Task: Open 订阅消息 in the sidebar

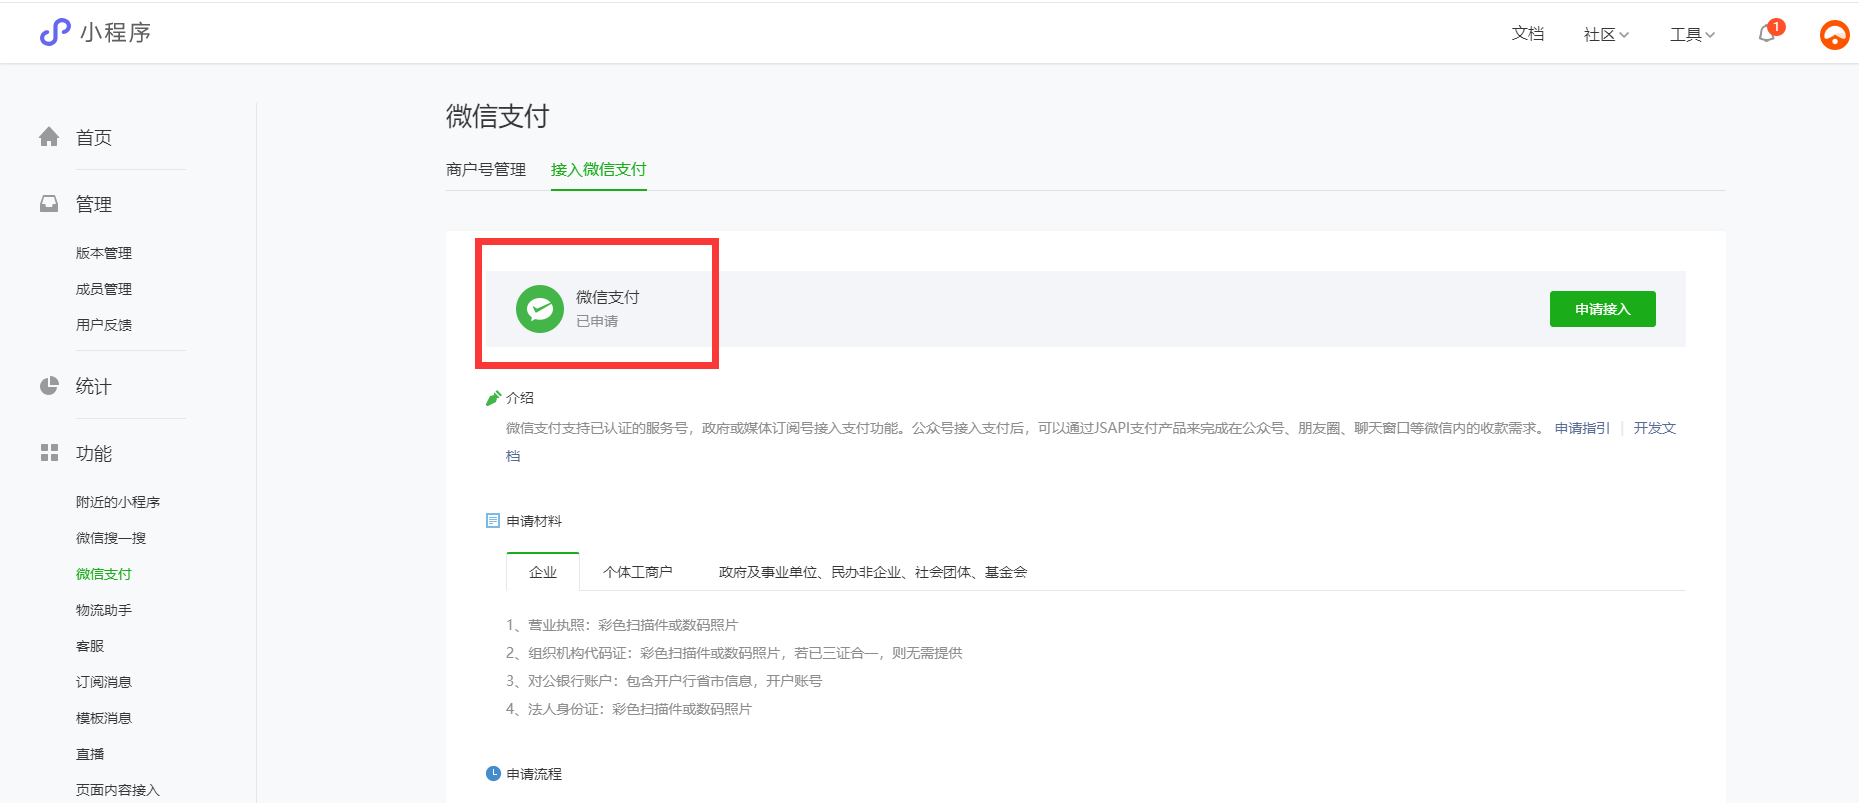Action: (x=104, y=682)
